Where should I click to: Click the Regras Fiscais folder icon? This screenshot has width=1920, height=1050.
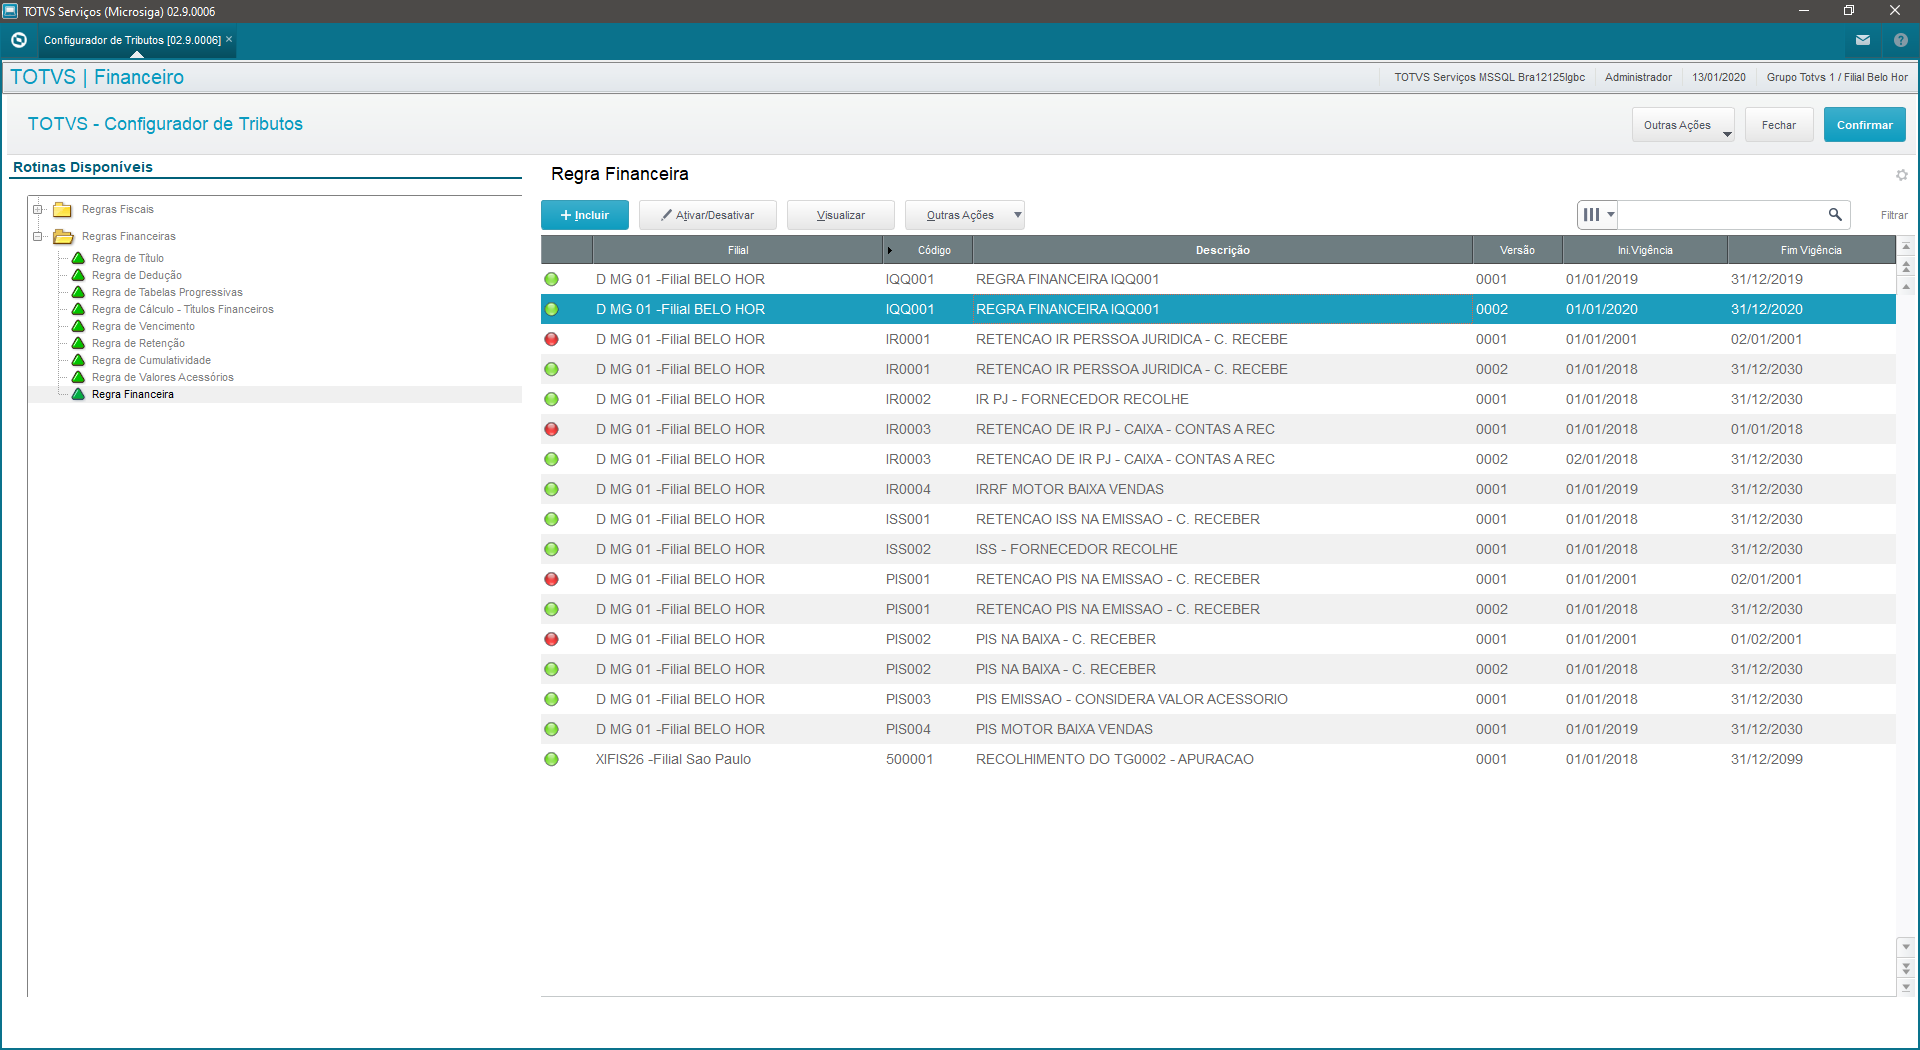62,209
